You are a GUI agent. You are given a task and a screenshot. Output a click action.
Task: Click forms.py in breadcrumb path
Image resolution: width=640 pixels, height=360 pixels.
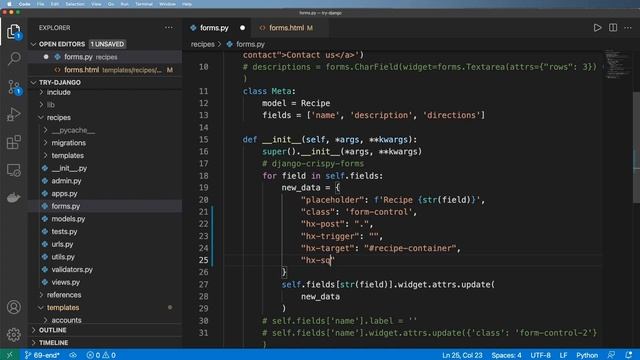tap(250, 44)
